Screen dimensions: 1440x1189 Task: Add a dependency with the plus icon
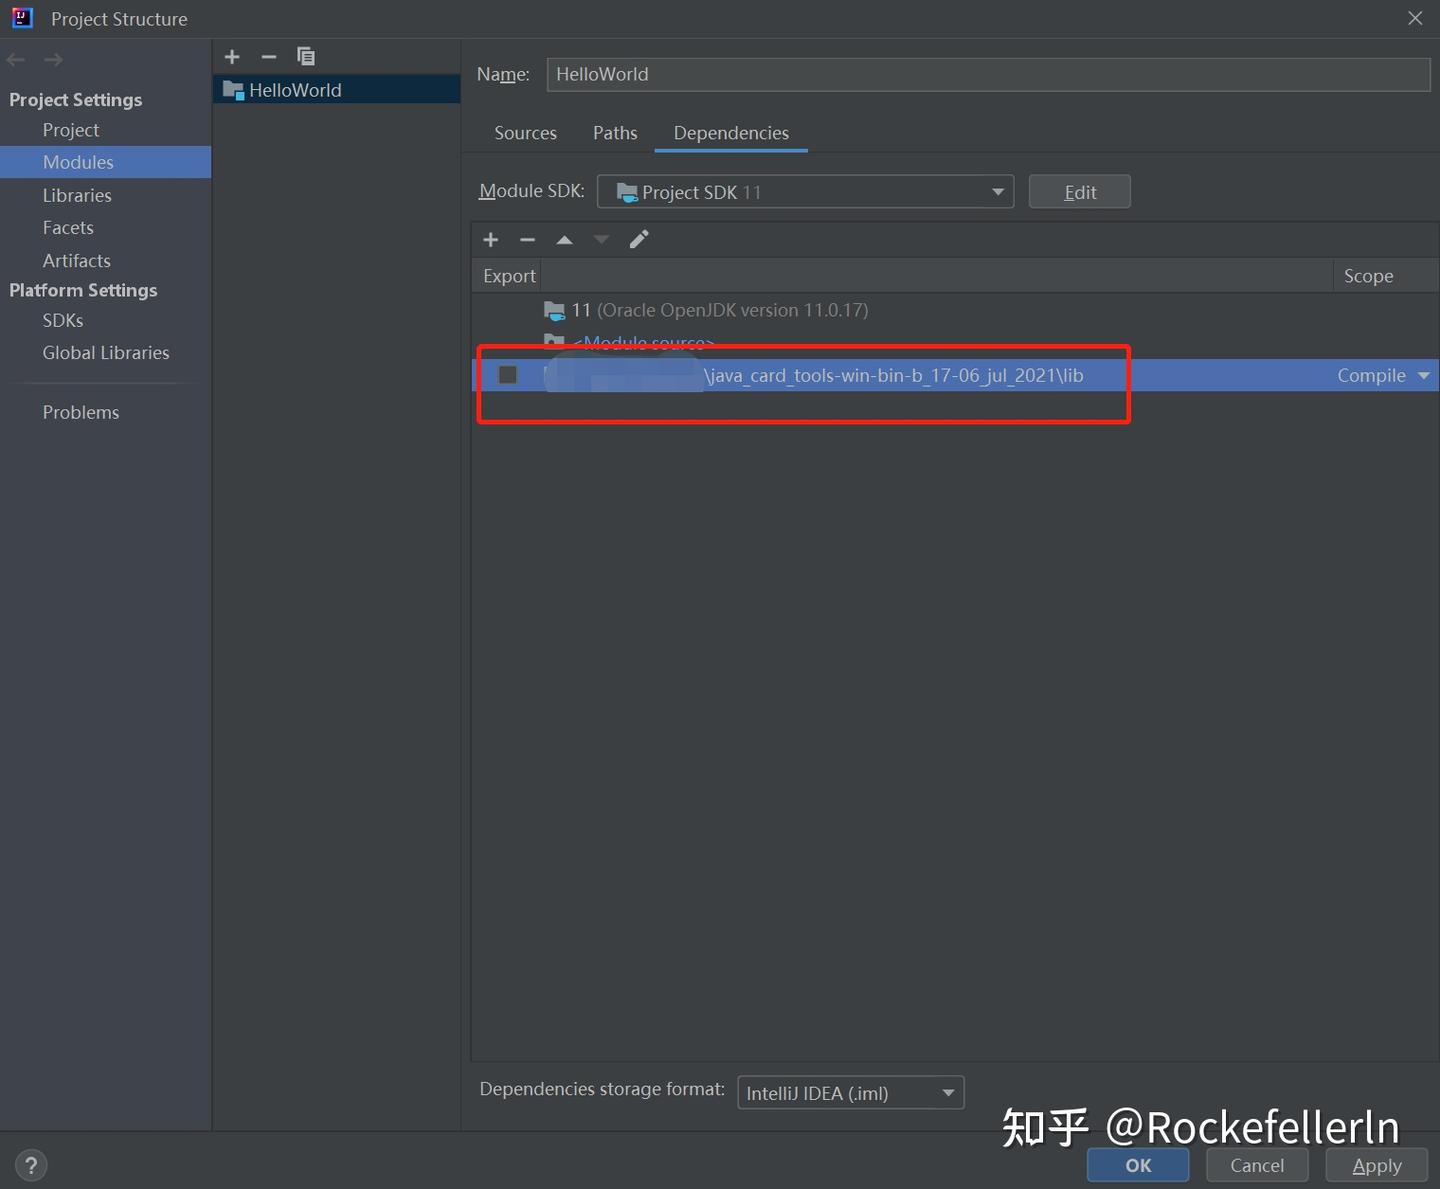tap(491, 239)
